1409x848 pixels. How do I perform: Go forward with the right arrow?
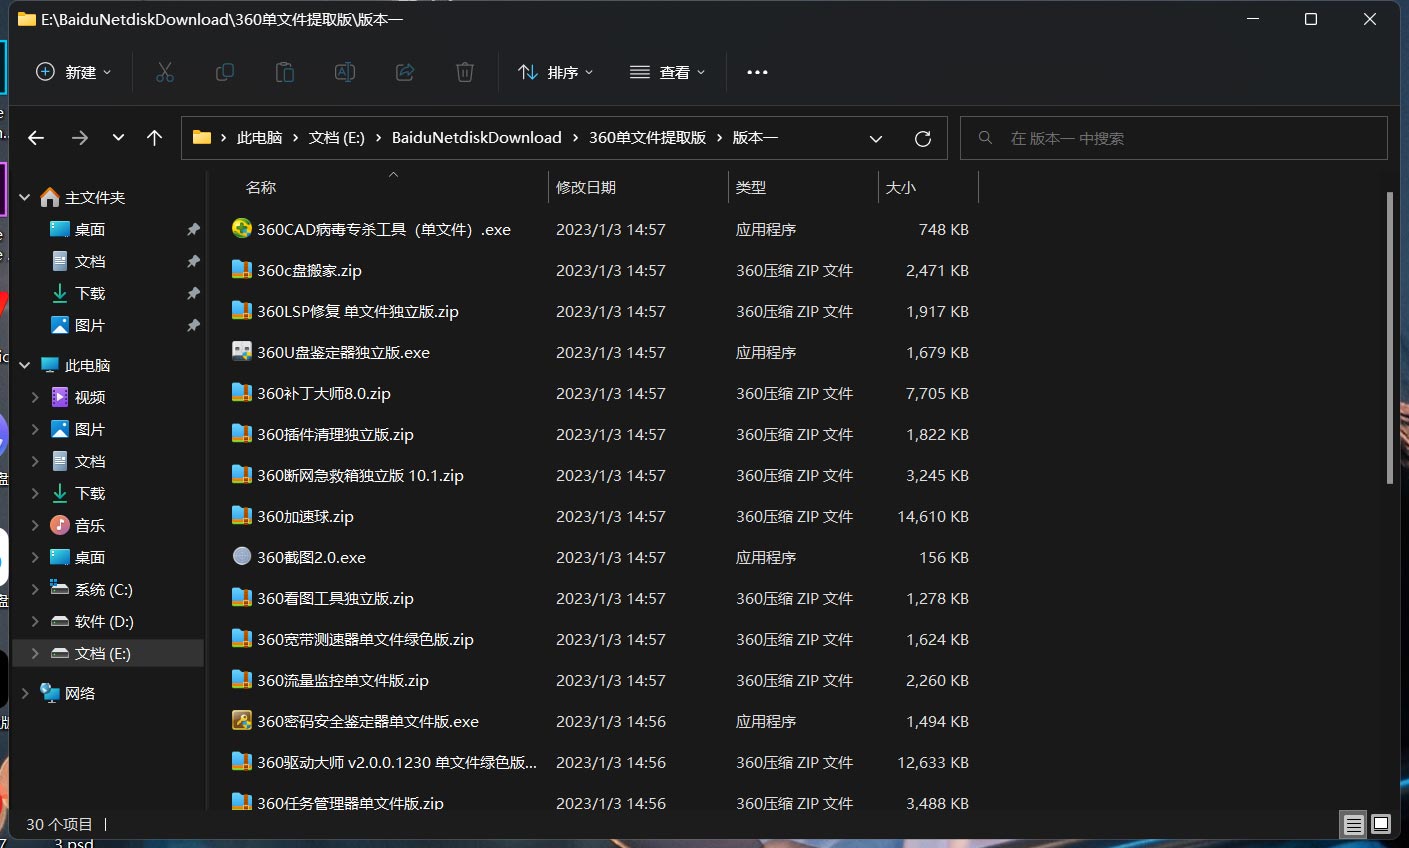[80, 138]
